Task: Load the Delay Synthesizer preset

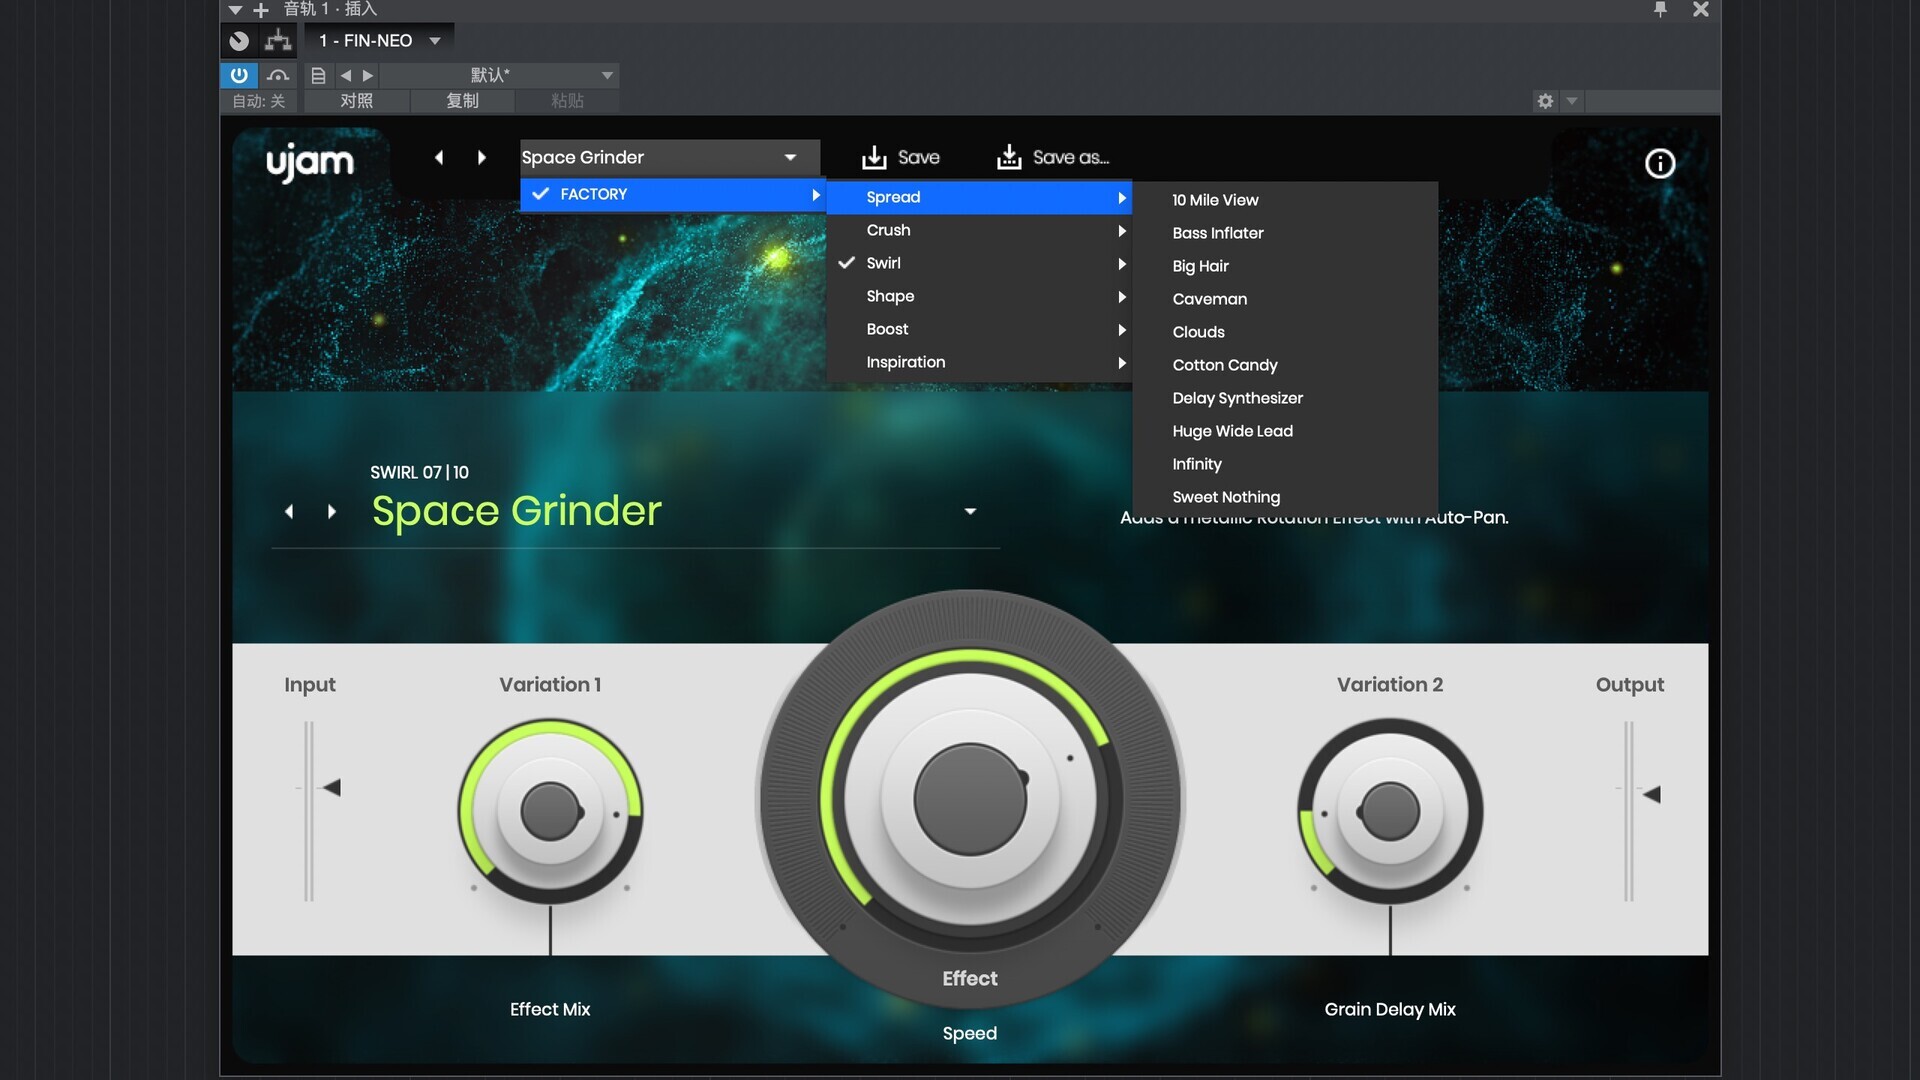Action: click(1285, 398)
